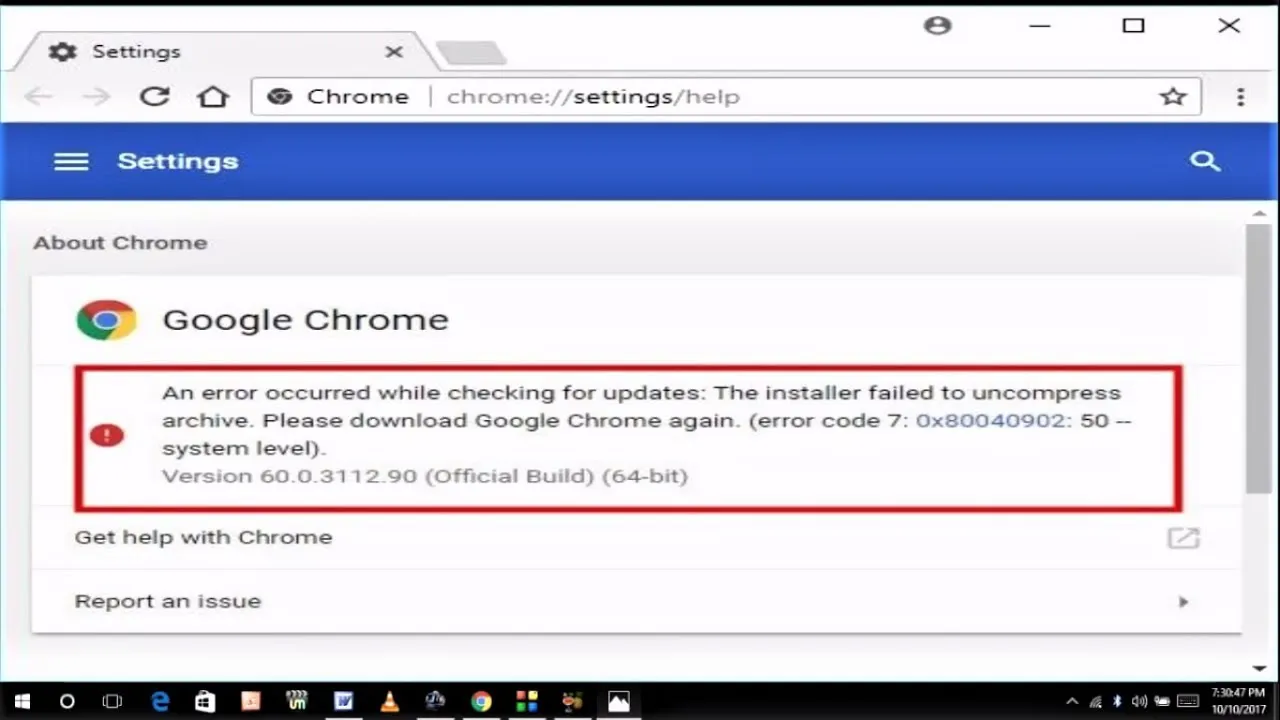Click the Chrome site info icon in address bar
Viewport: 1280px width, 720px height.
[280, 96]
